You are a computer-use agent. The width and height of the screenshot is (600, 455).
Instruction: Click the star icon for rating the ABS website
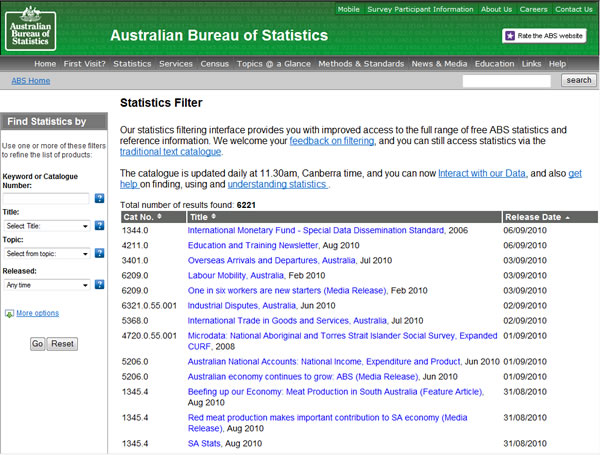pyautogui.click(x=511, y=36)
